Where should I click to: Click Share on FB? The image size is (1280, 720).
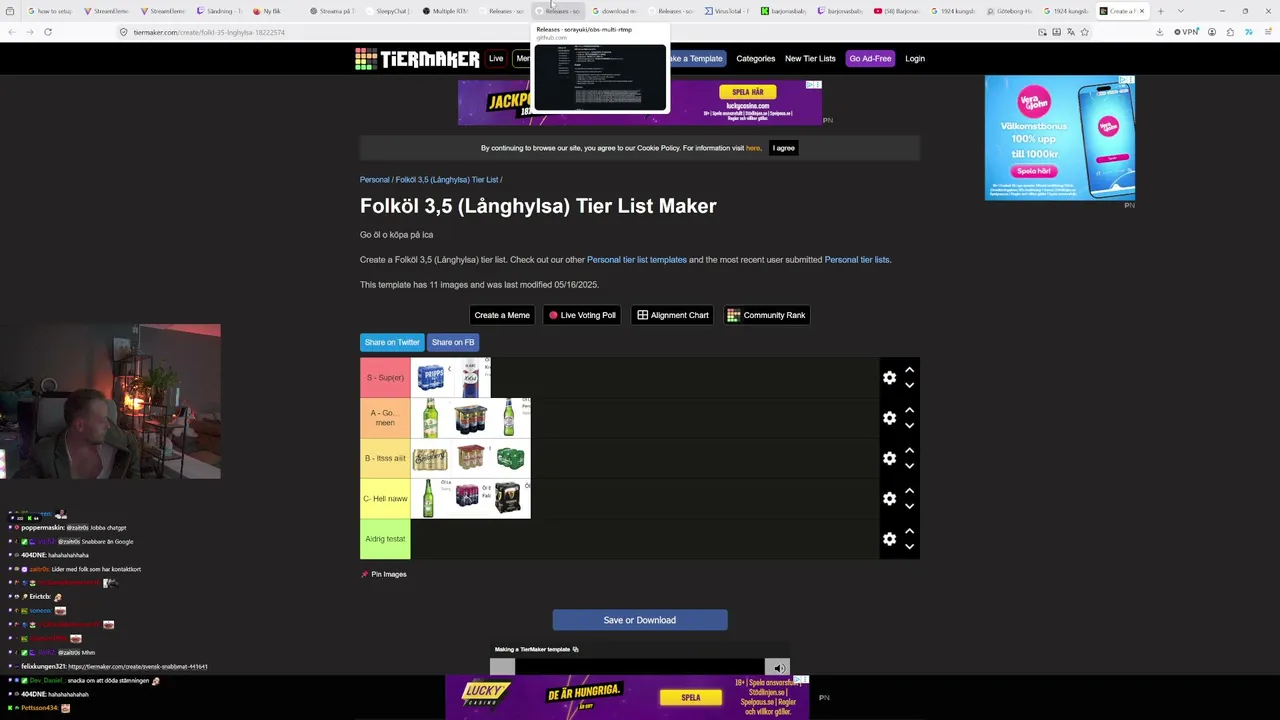tap(453, 342)
